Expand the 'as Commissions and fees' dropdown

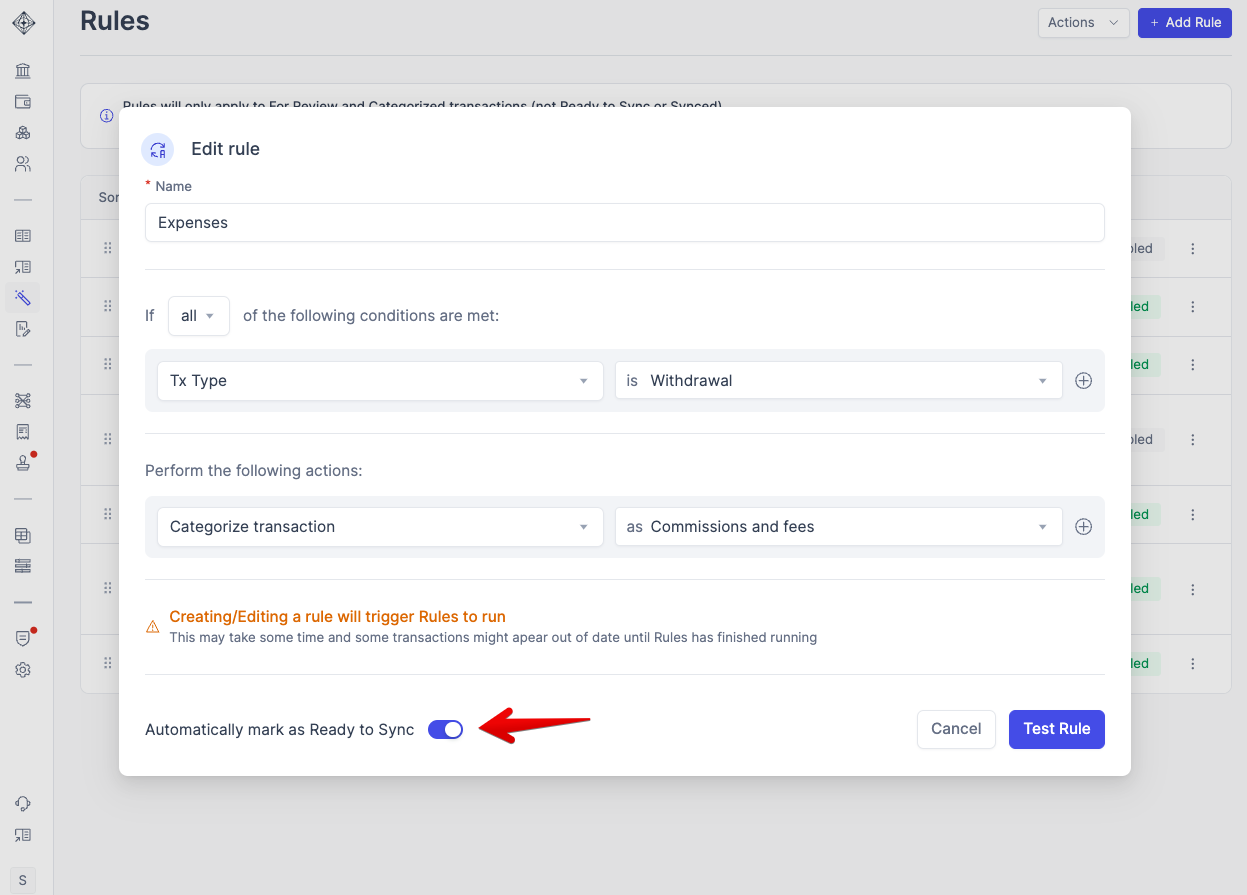[838, 527]
